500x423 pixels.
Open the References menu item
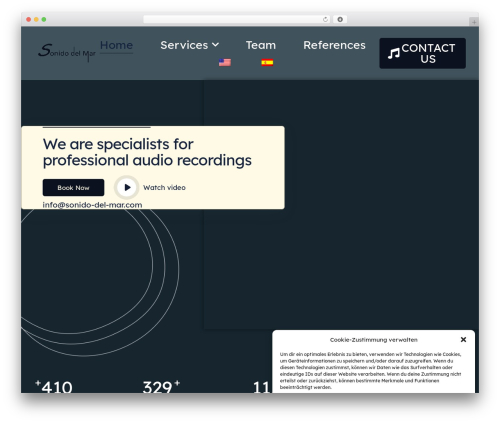click(x=334, y=45)
